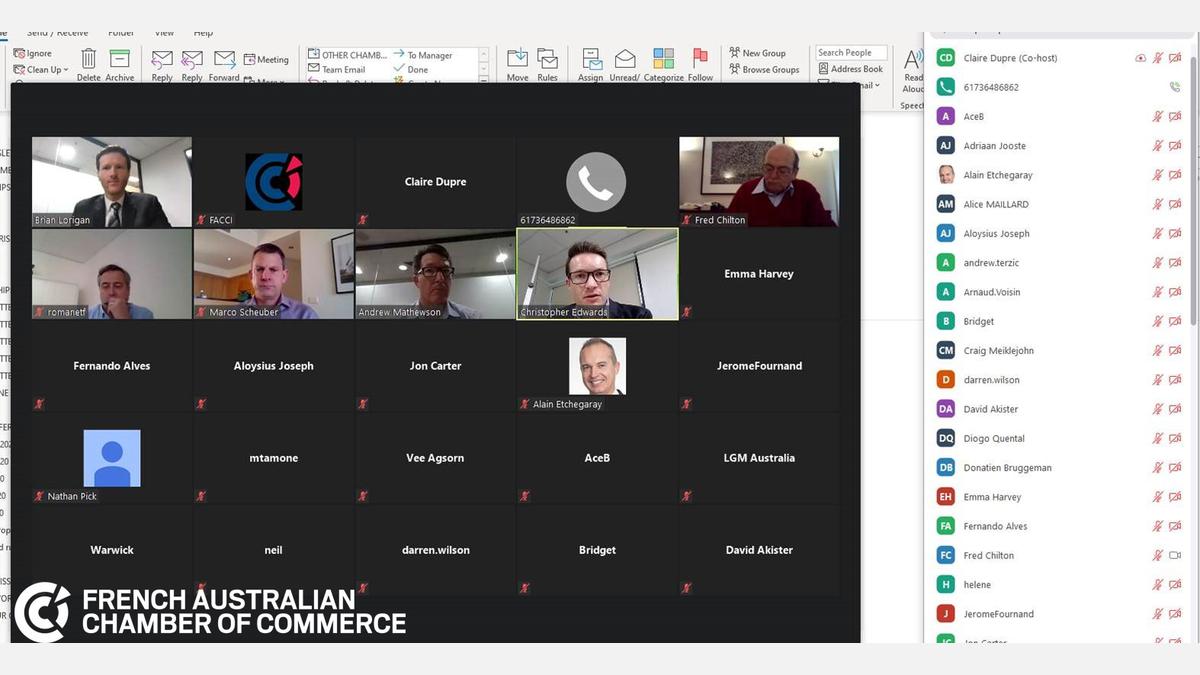
Task: Toggle Fred Chilton's camera icon in participants list
Action: [x=1175, y=555]
